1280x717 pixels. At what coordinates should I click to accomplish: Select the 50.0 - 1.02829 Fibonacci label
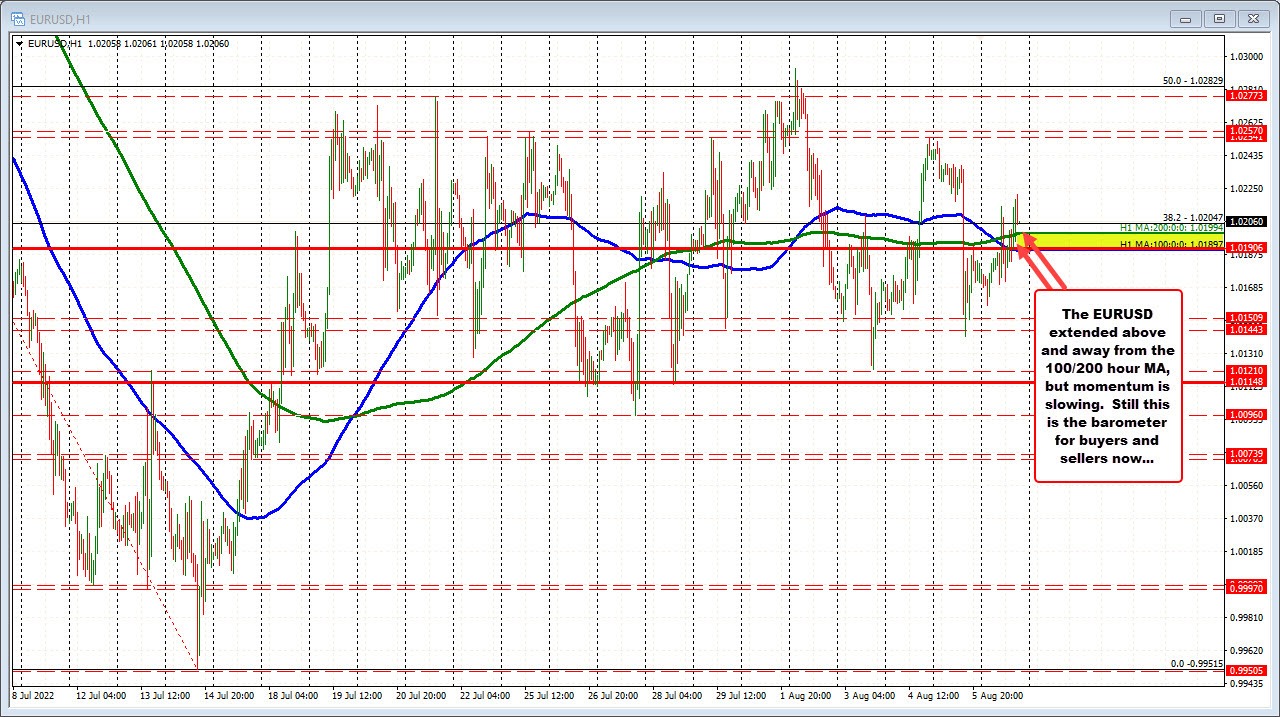(1193, 81)
